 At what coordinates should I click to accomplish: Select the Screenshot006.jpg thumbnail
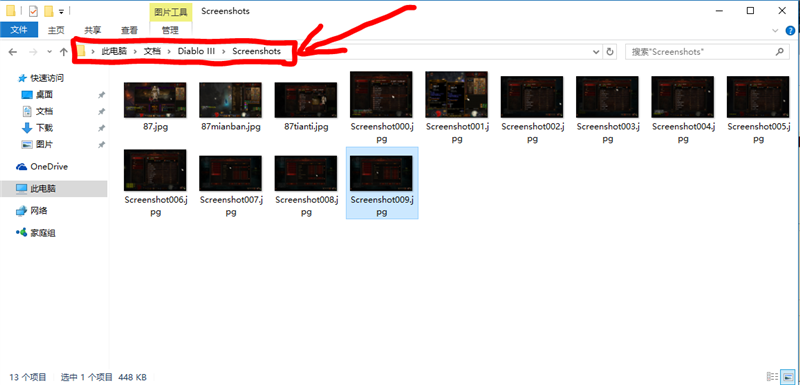(x=155, y=170)
